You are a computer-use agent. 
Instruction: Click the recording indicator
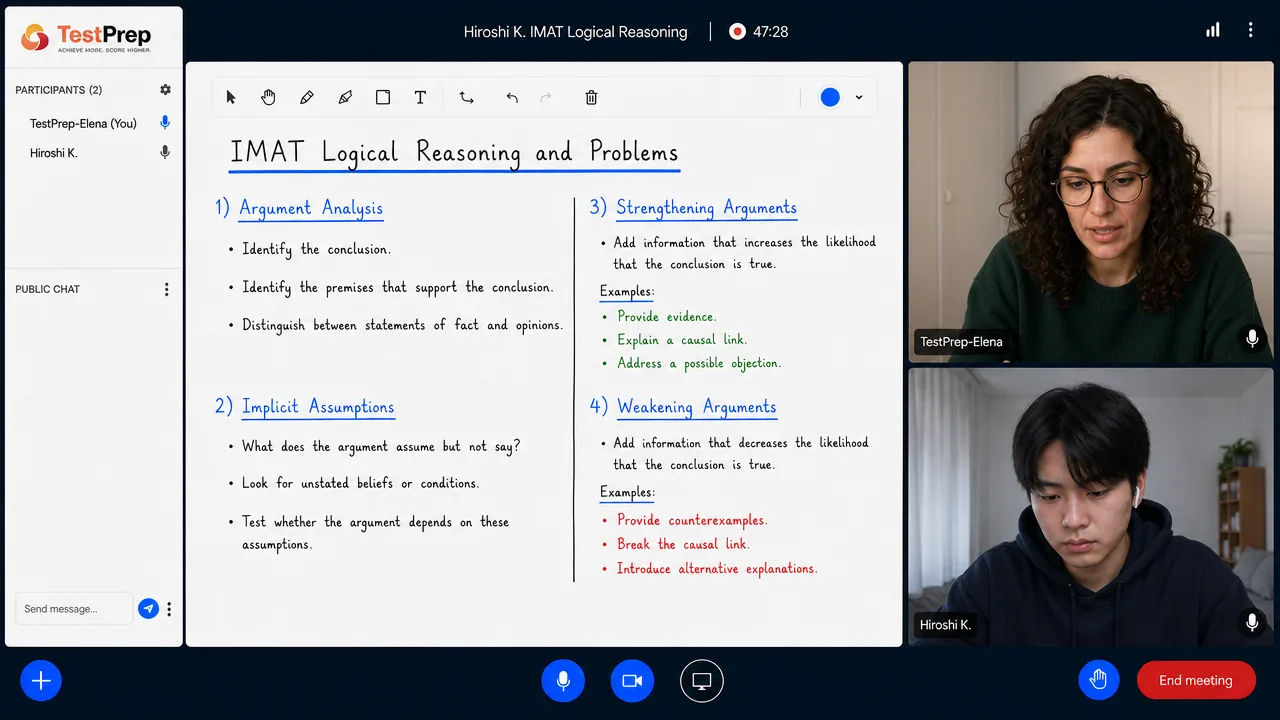tap(737, 31)
